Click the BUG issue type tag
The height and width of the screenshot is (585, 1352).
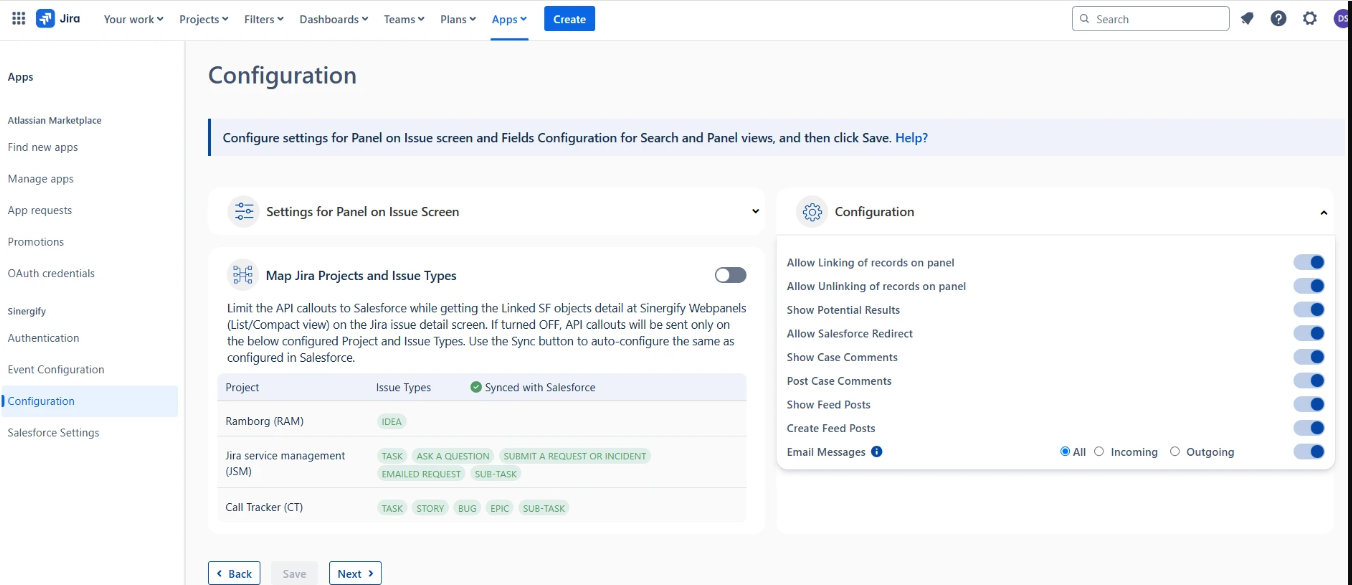467,508
